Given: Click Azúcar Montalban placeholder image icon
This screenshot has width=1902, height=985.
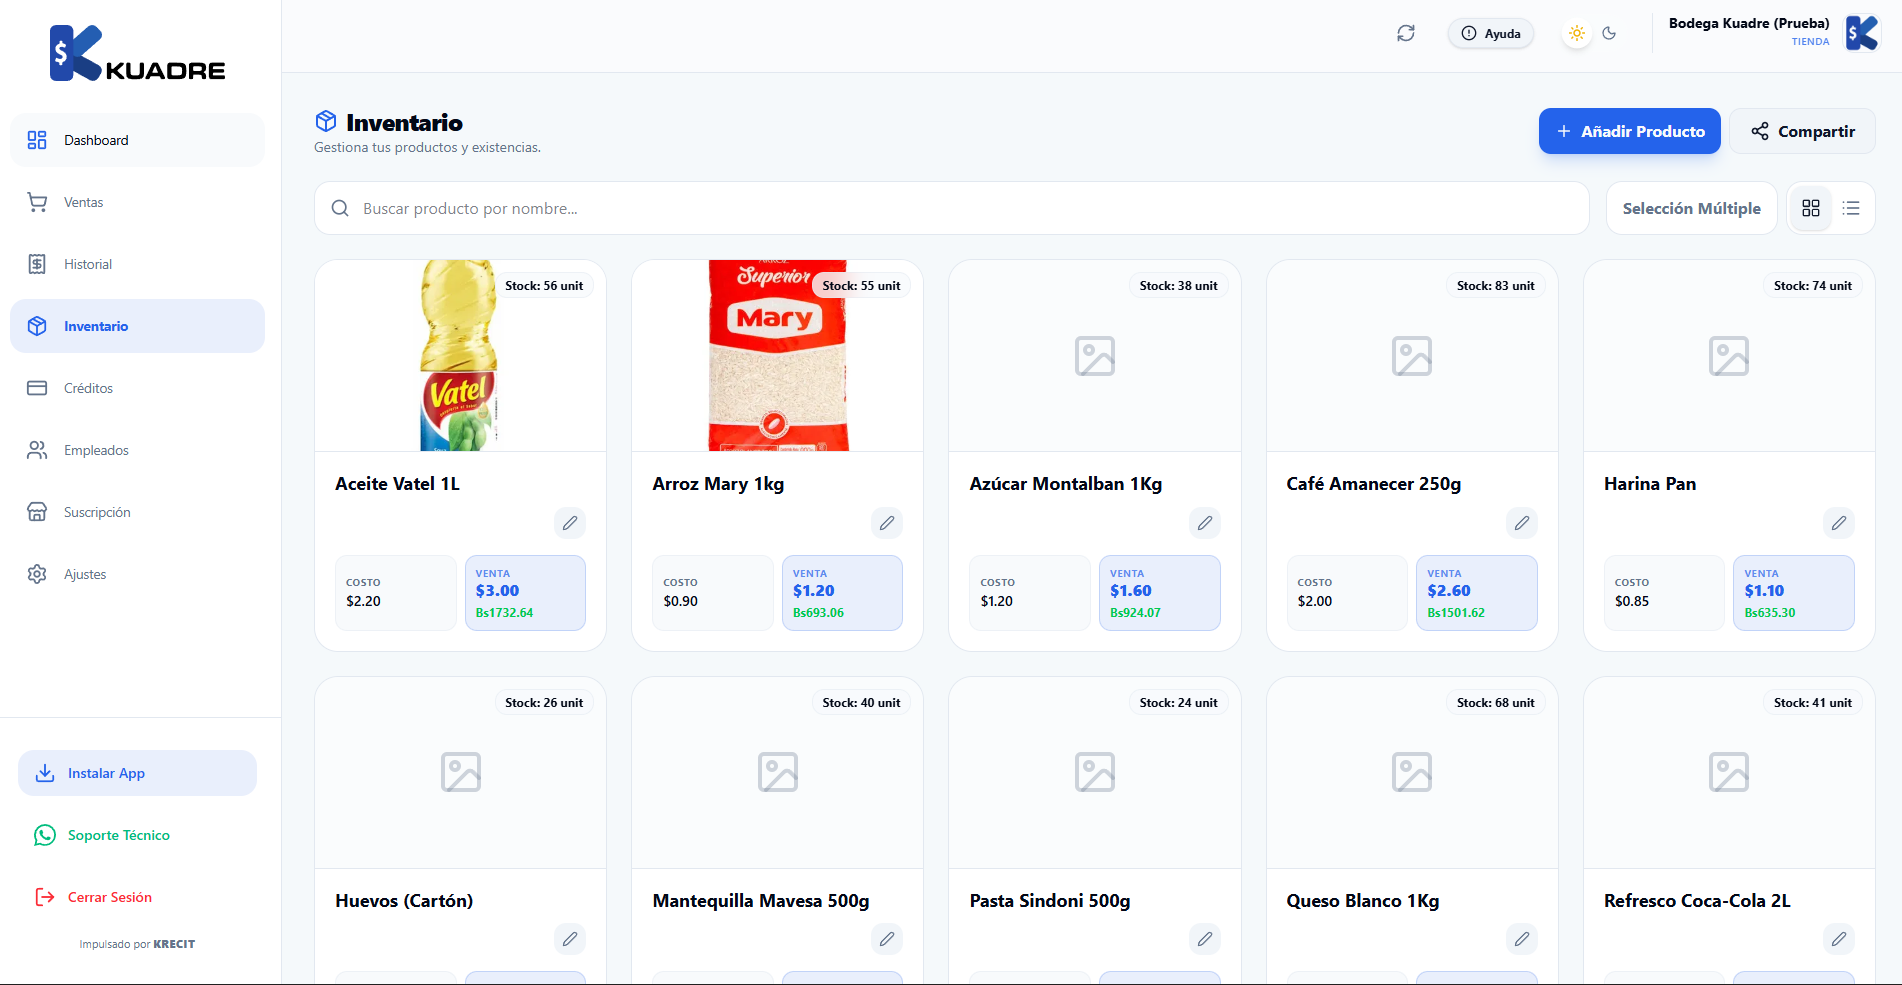Looking at the screenshot, I should 1095,356.
